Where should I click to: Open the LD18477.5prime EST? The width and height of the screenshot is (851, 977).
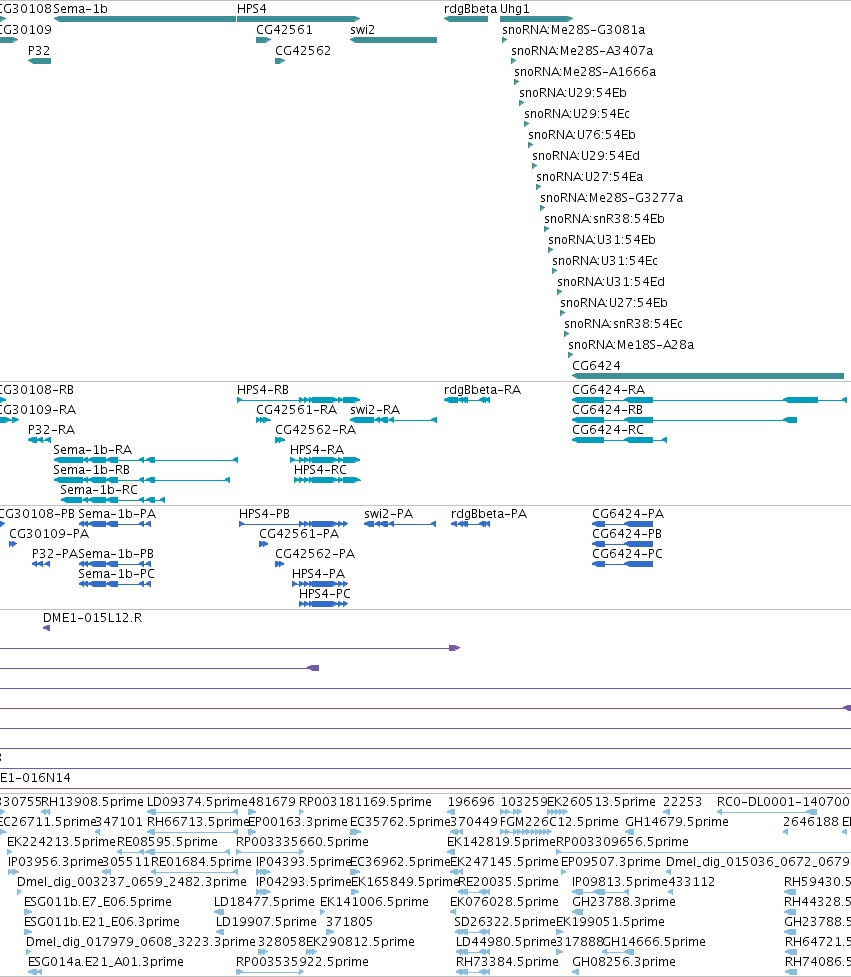coord(219,912)
